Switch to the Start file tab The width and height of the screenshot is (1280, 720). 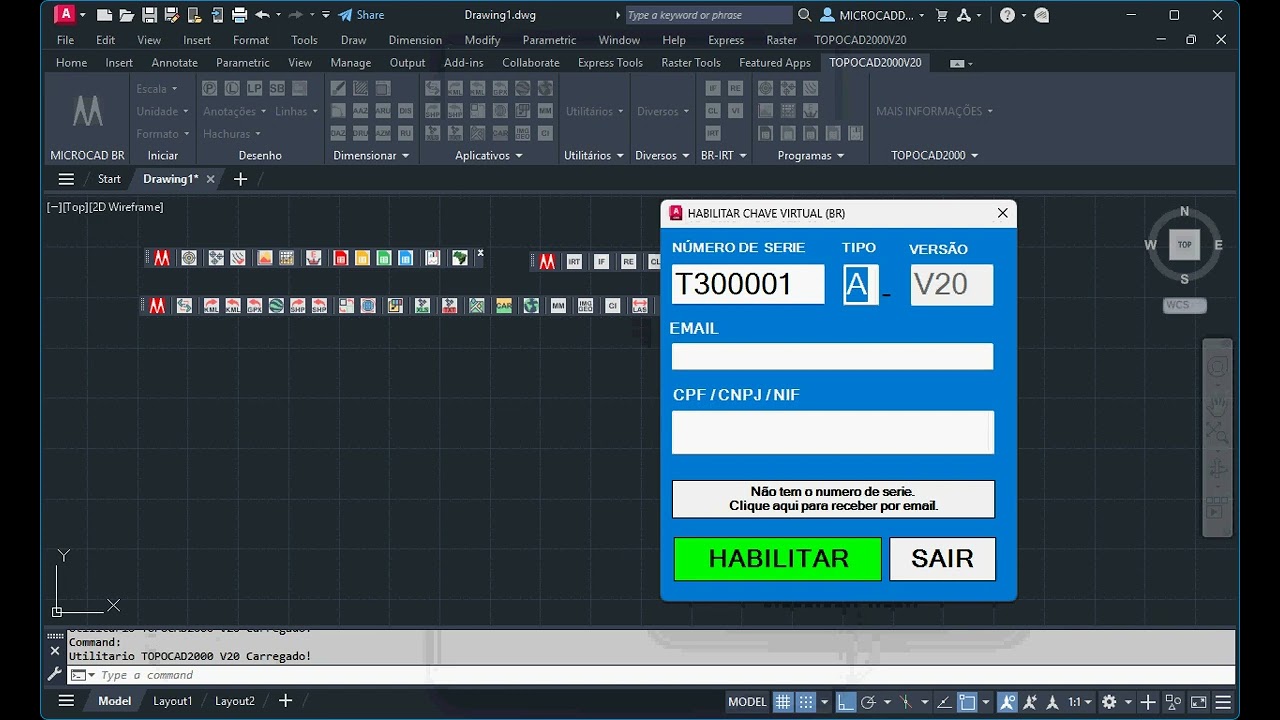point(109,179)
